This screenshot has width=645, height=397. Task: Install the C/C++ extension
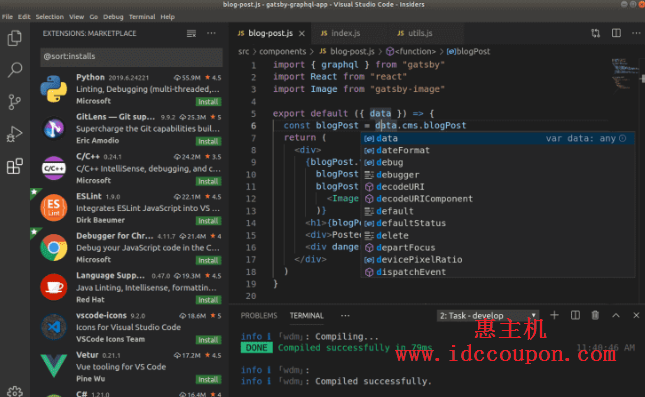[x=208, y=181]
